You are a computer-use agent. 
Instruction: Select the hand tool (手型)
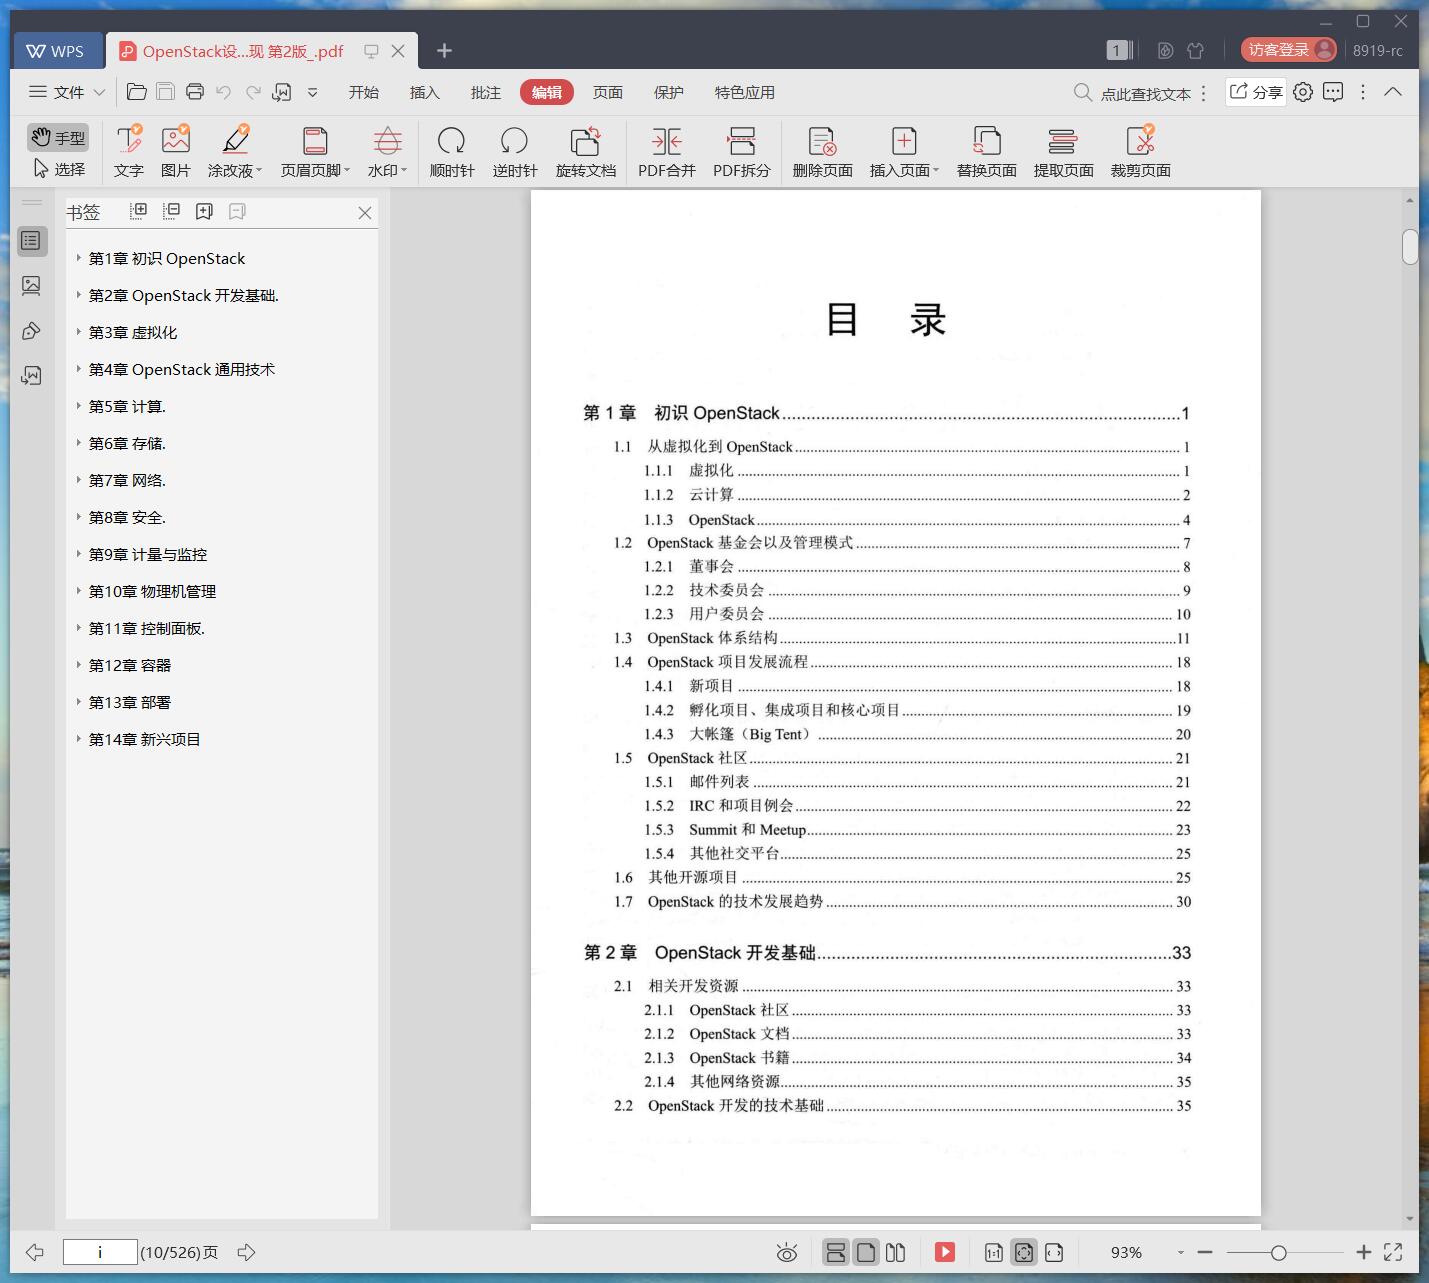[58, 138]
